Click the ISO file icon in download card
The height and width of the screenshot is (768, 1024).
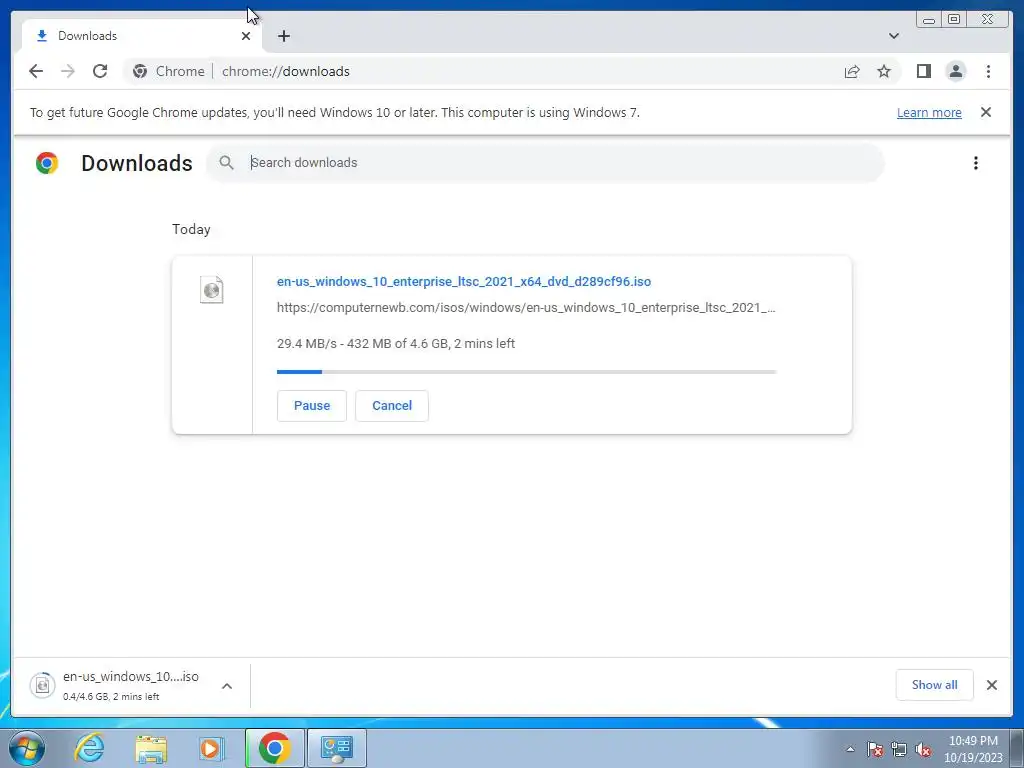(x=212, y=290)
